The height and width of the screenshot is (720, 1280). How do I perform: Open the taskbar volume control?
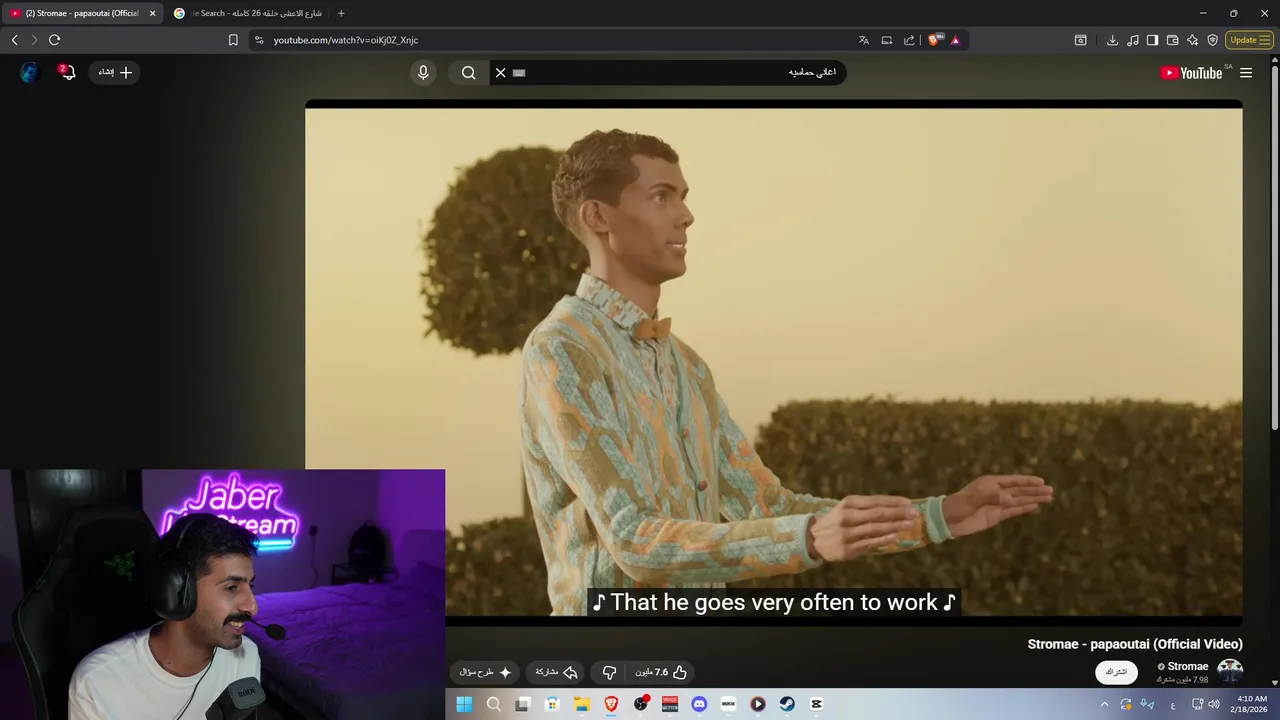coord(1213,704)
